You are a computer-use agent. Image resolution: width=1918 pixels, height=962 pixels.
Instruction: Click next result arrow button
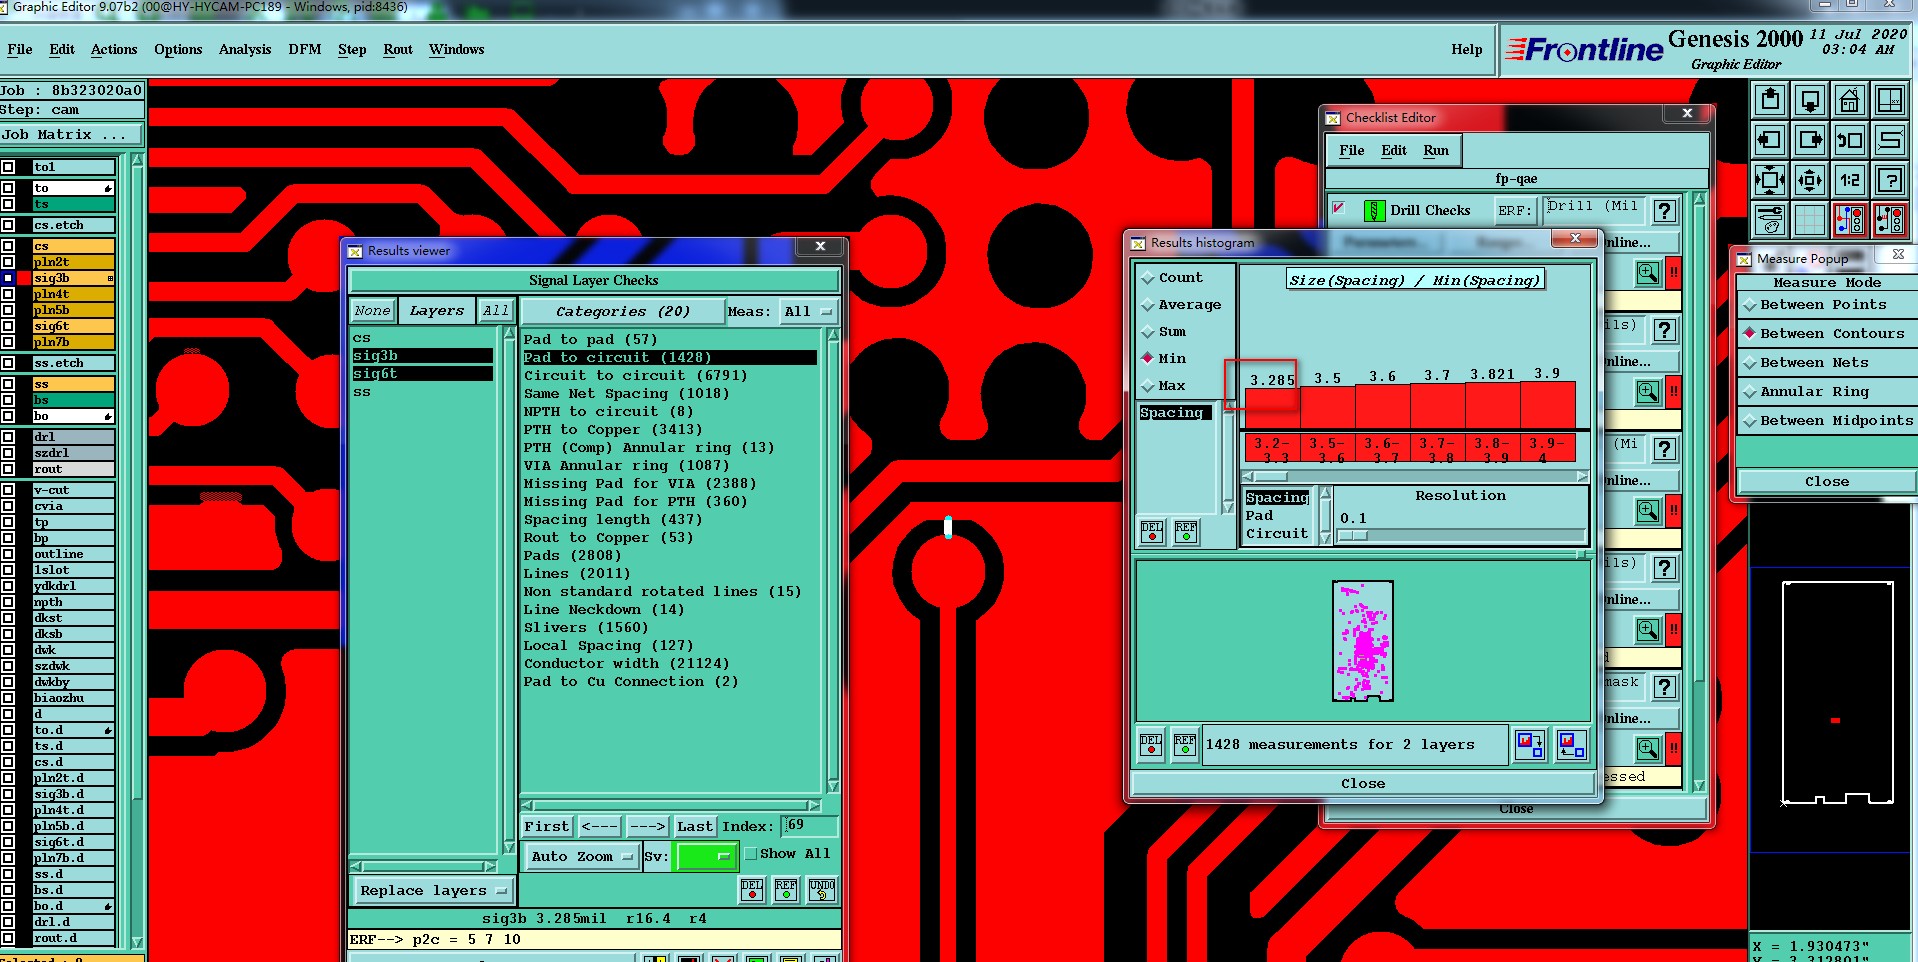[647, 827]
